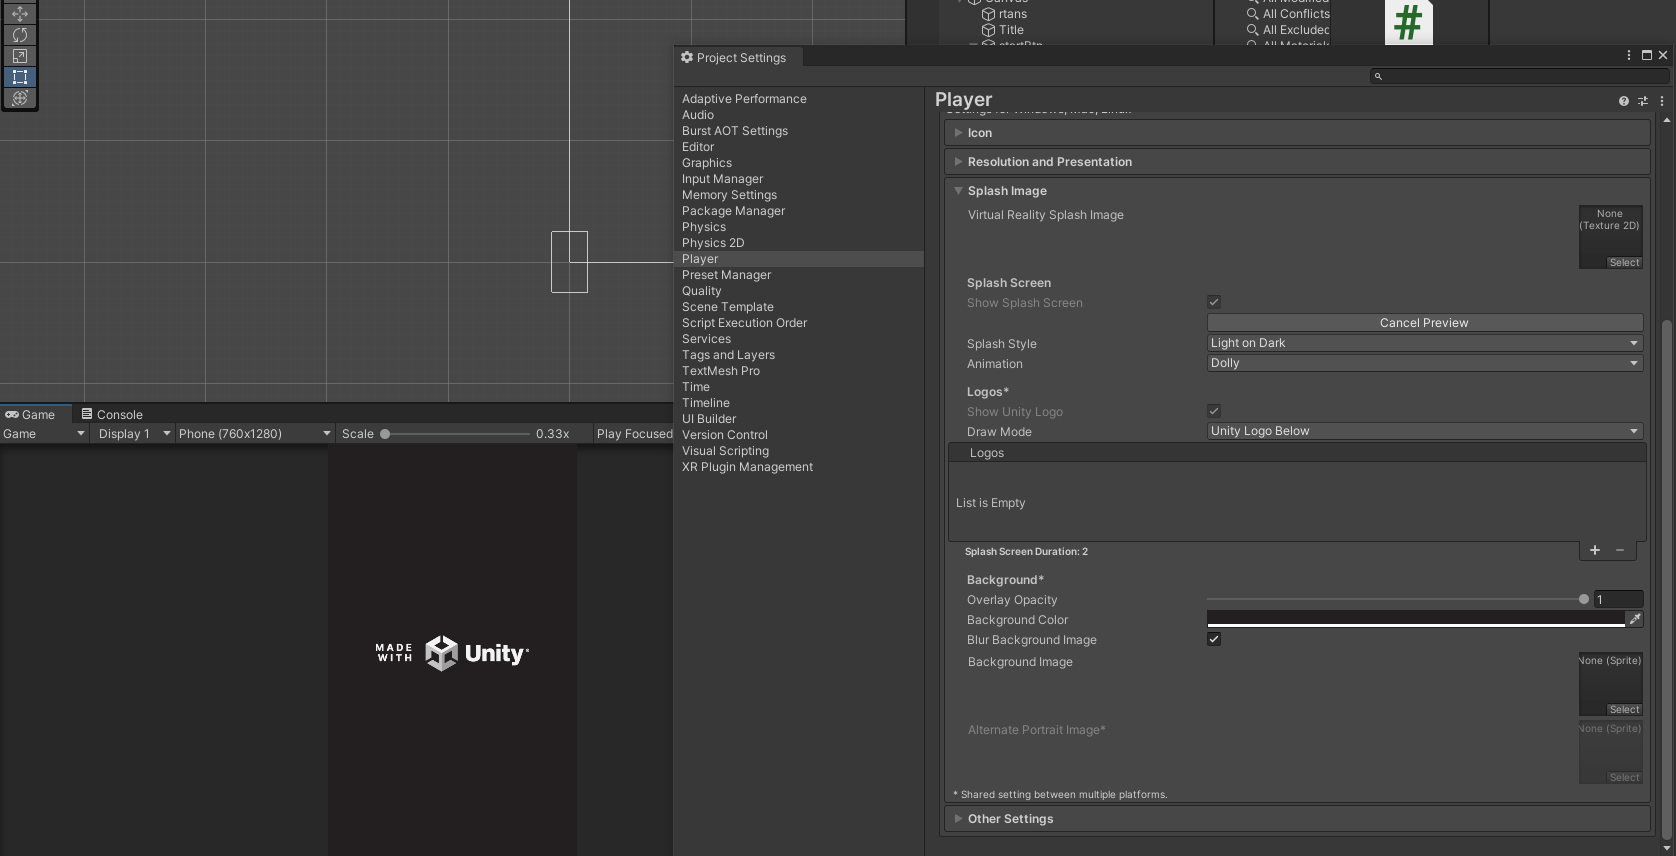The width and height of the screenshot is (1676, 856).
Task: Click the C# script asset thumbnail
Action: pyautogui.click(x=1408, y=22)
